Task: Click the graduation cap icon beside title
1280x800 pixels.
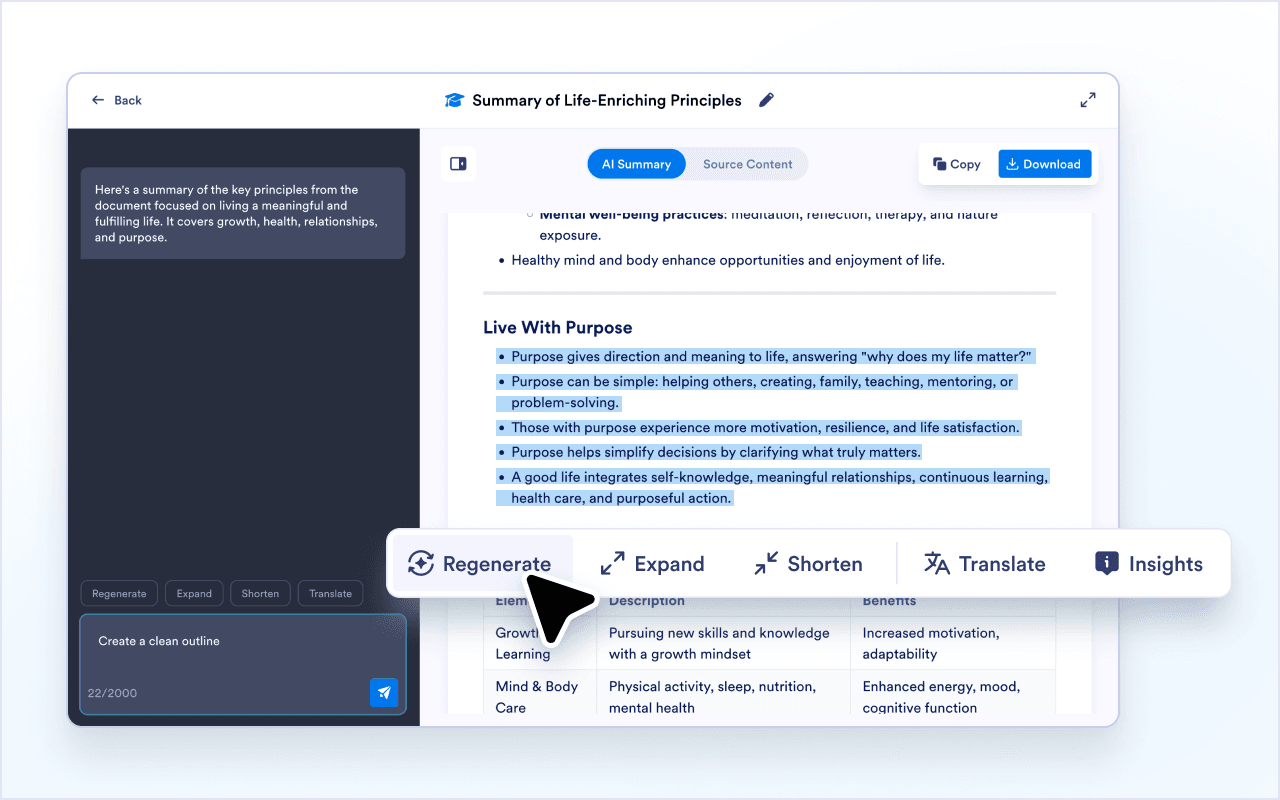Action: [455, 100]
